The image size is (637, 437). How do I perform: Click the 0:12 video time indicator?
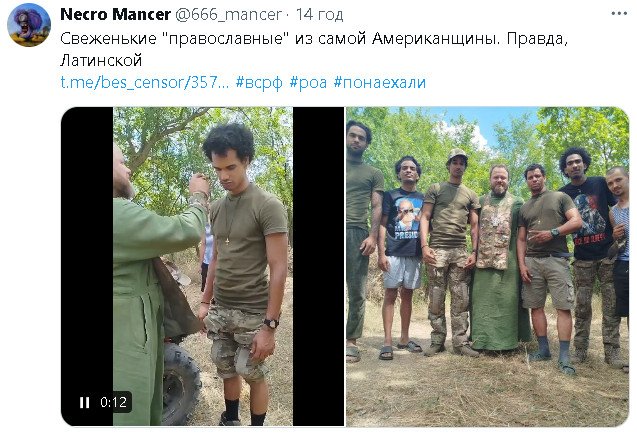(114, 402)
